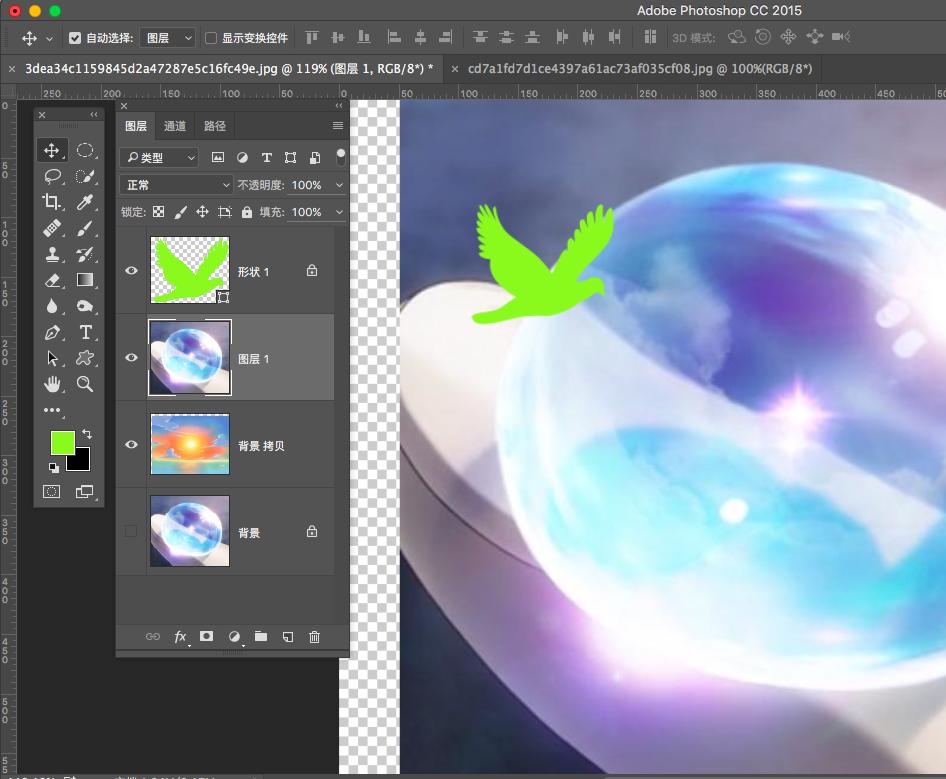
Task: Select the Pen tool
Action: [x=52, y=332]
